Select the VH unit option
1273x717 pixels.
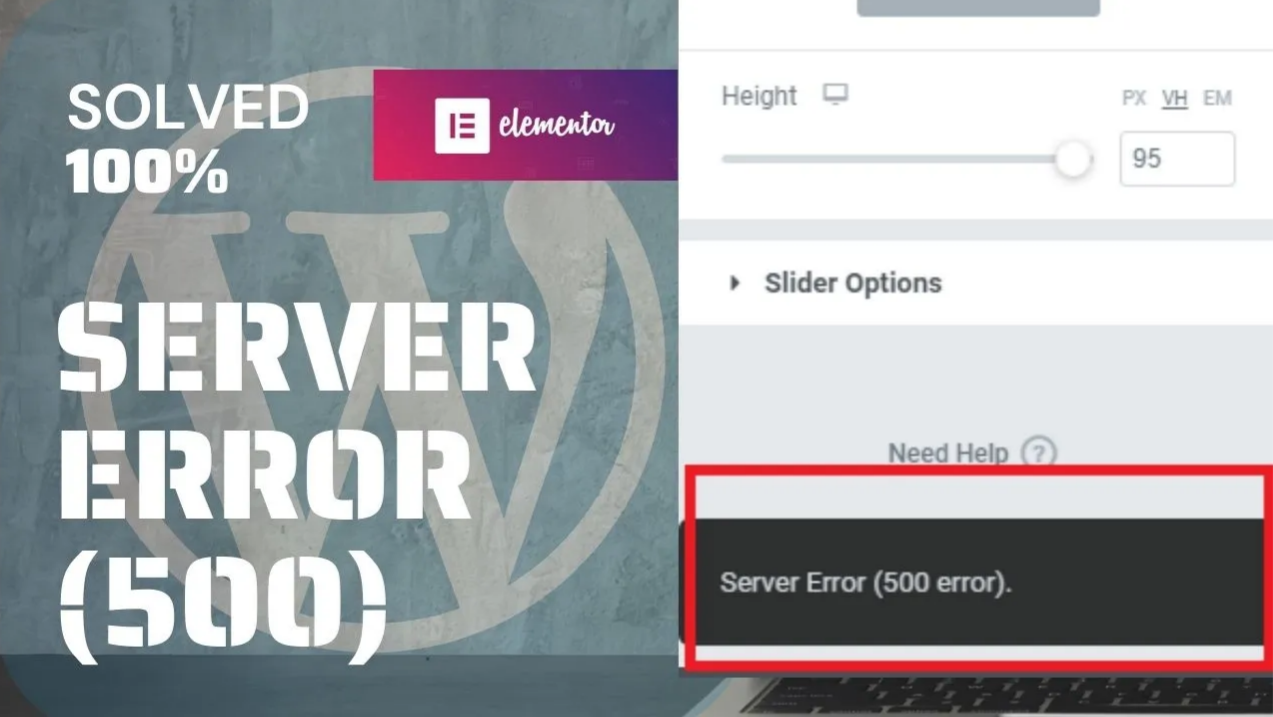point(1174,98)
